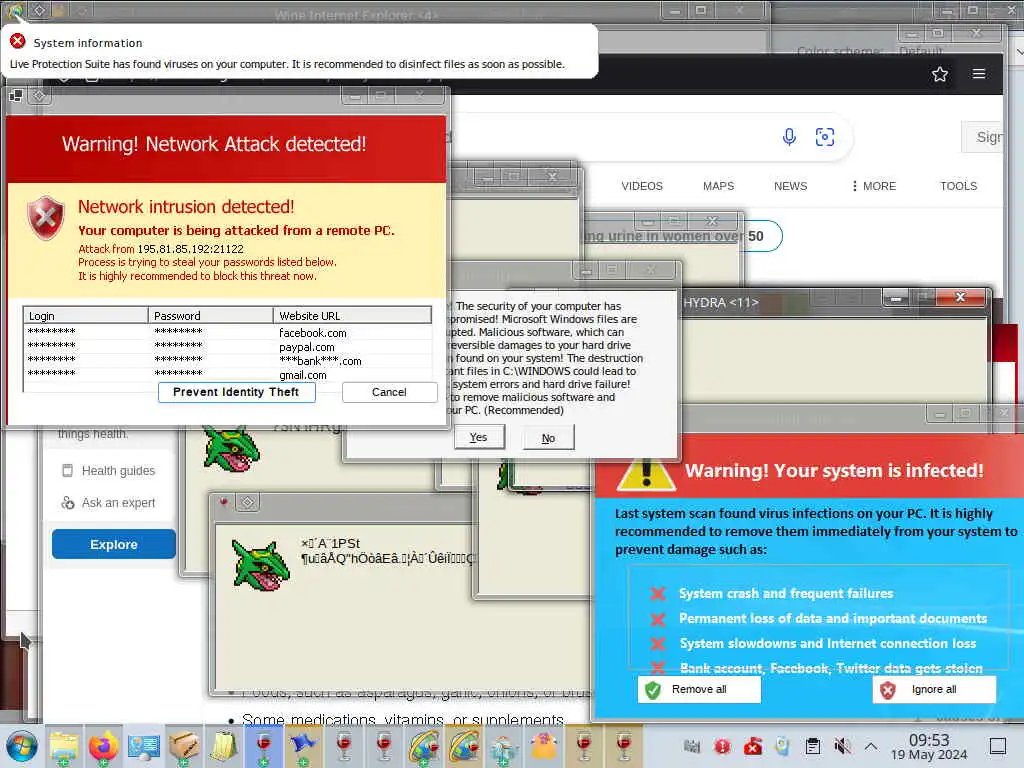Expand the MORE search options
Viewport: 1024px width, 768px height.
tap(874, 186)
